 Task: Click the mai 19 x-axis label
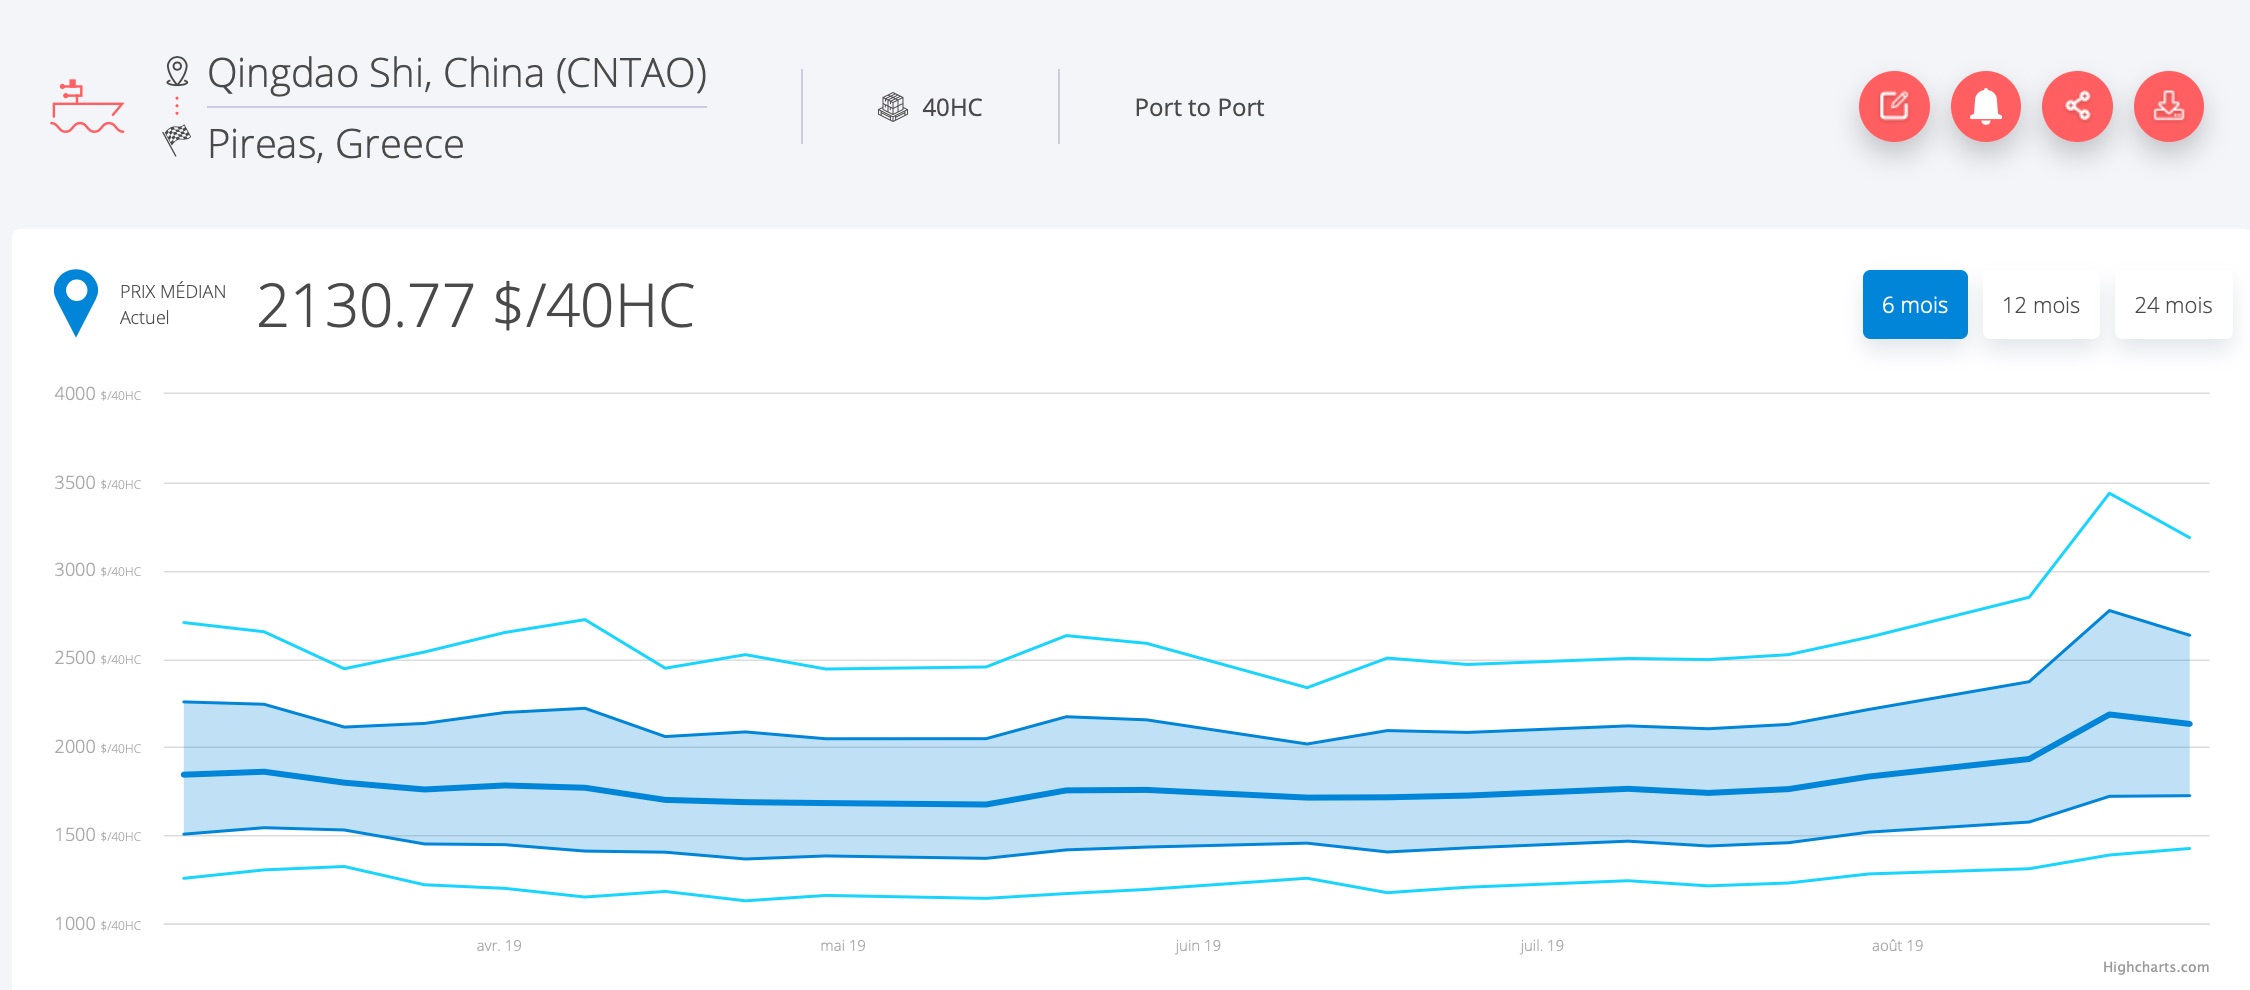[x=843, y=945]
